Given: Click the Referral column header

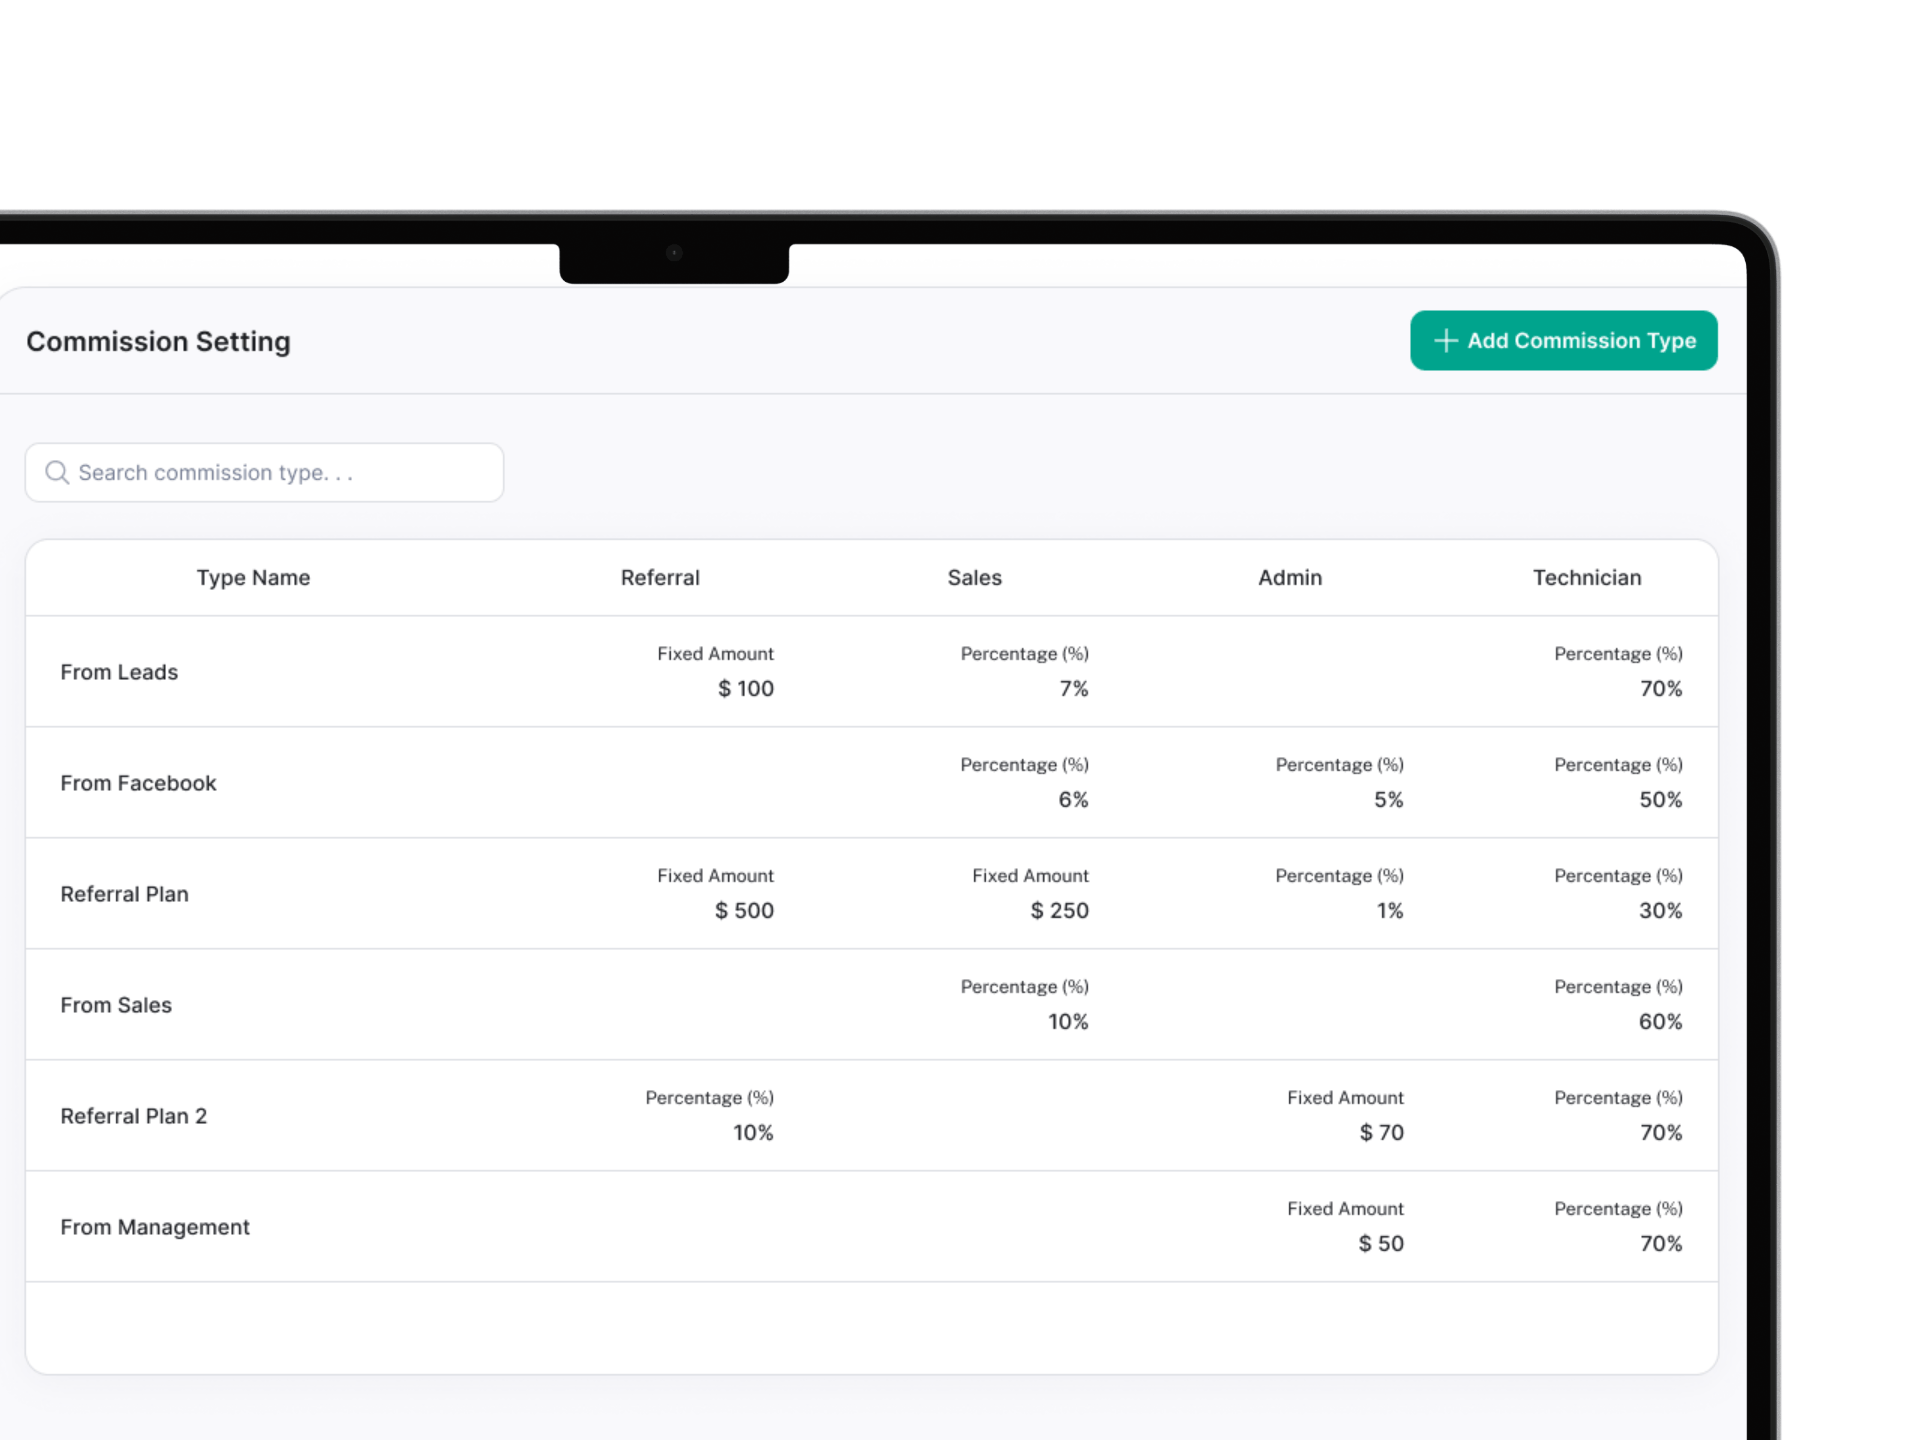Looking at the screenshot, I should tap(660, 577).
